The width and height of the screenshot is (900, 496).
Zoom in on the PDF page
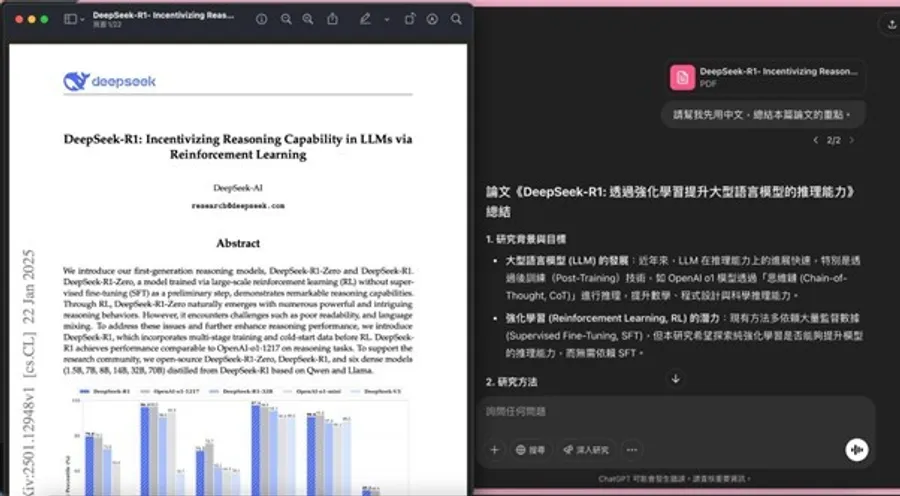coord(308,19)
